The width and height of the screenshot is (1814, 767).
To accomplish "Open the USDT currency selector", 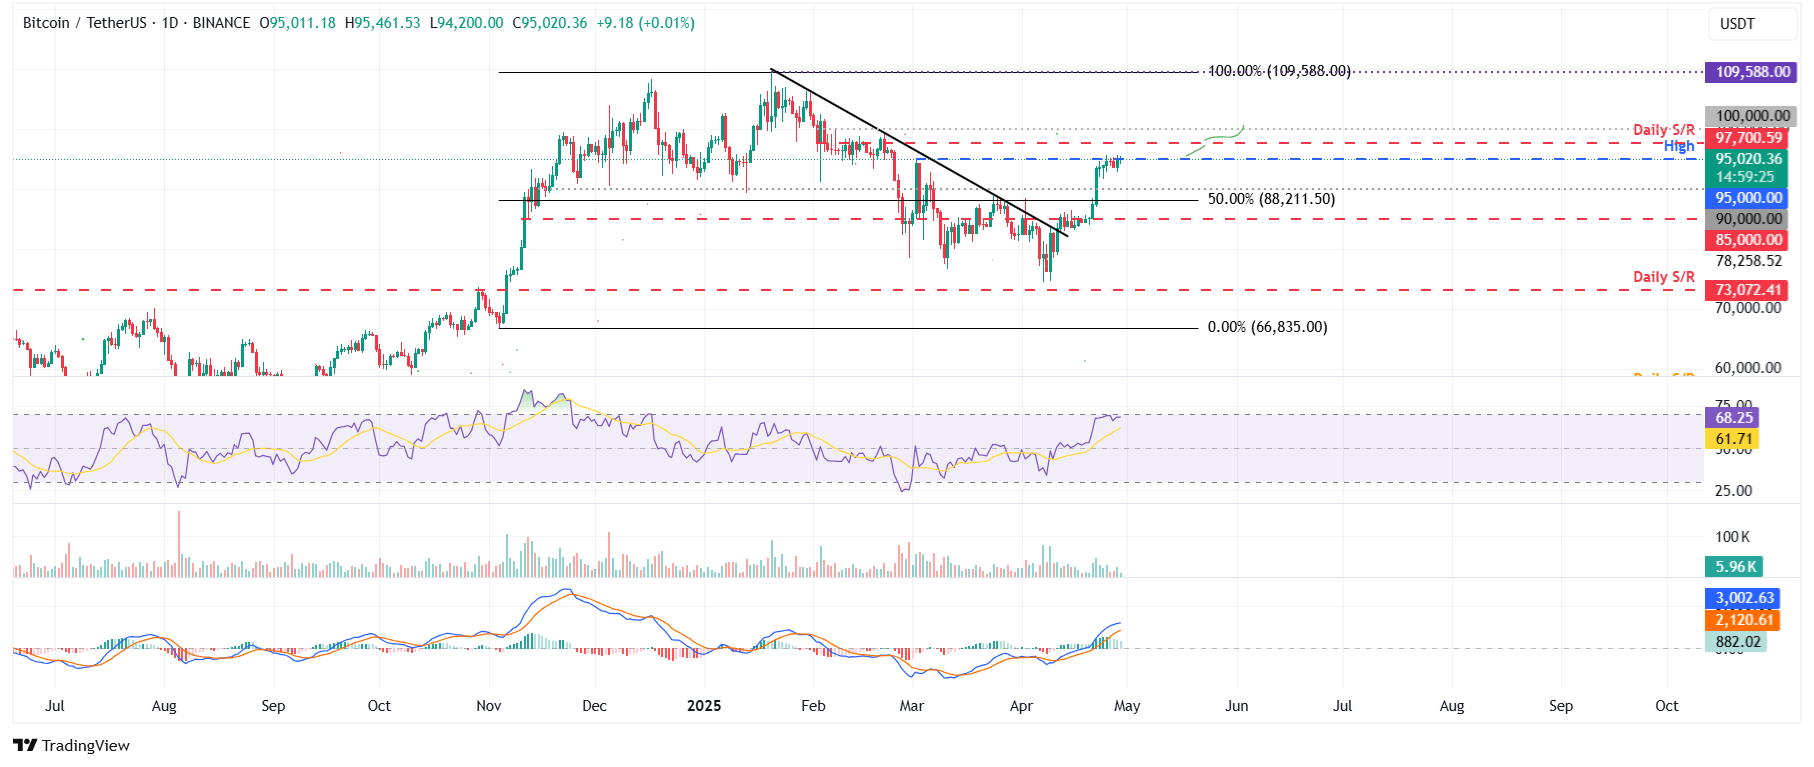I will pyautogui.click(x=1751, y=24).
